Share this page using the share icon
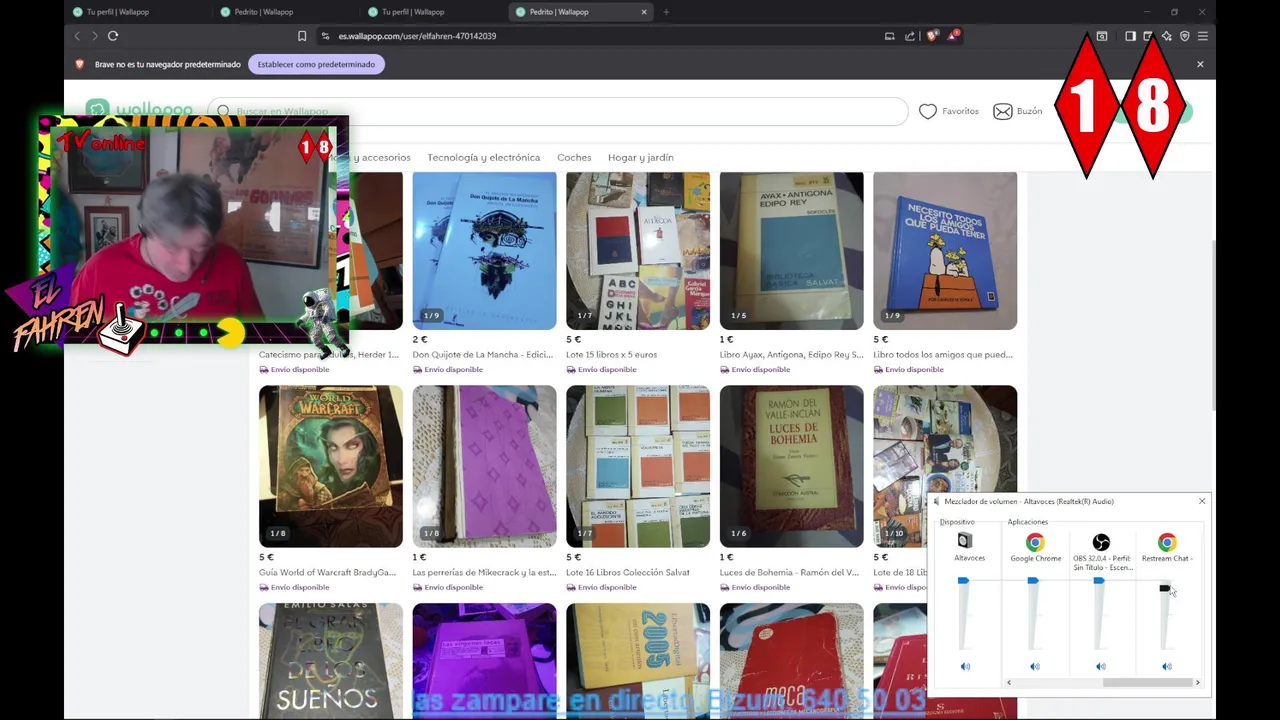1280x720 pixels. pyautogui.click(x=910, y=36)
